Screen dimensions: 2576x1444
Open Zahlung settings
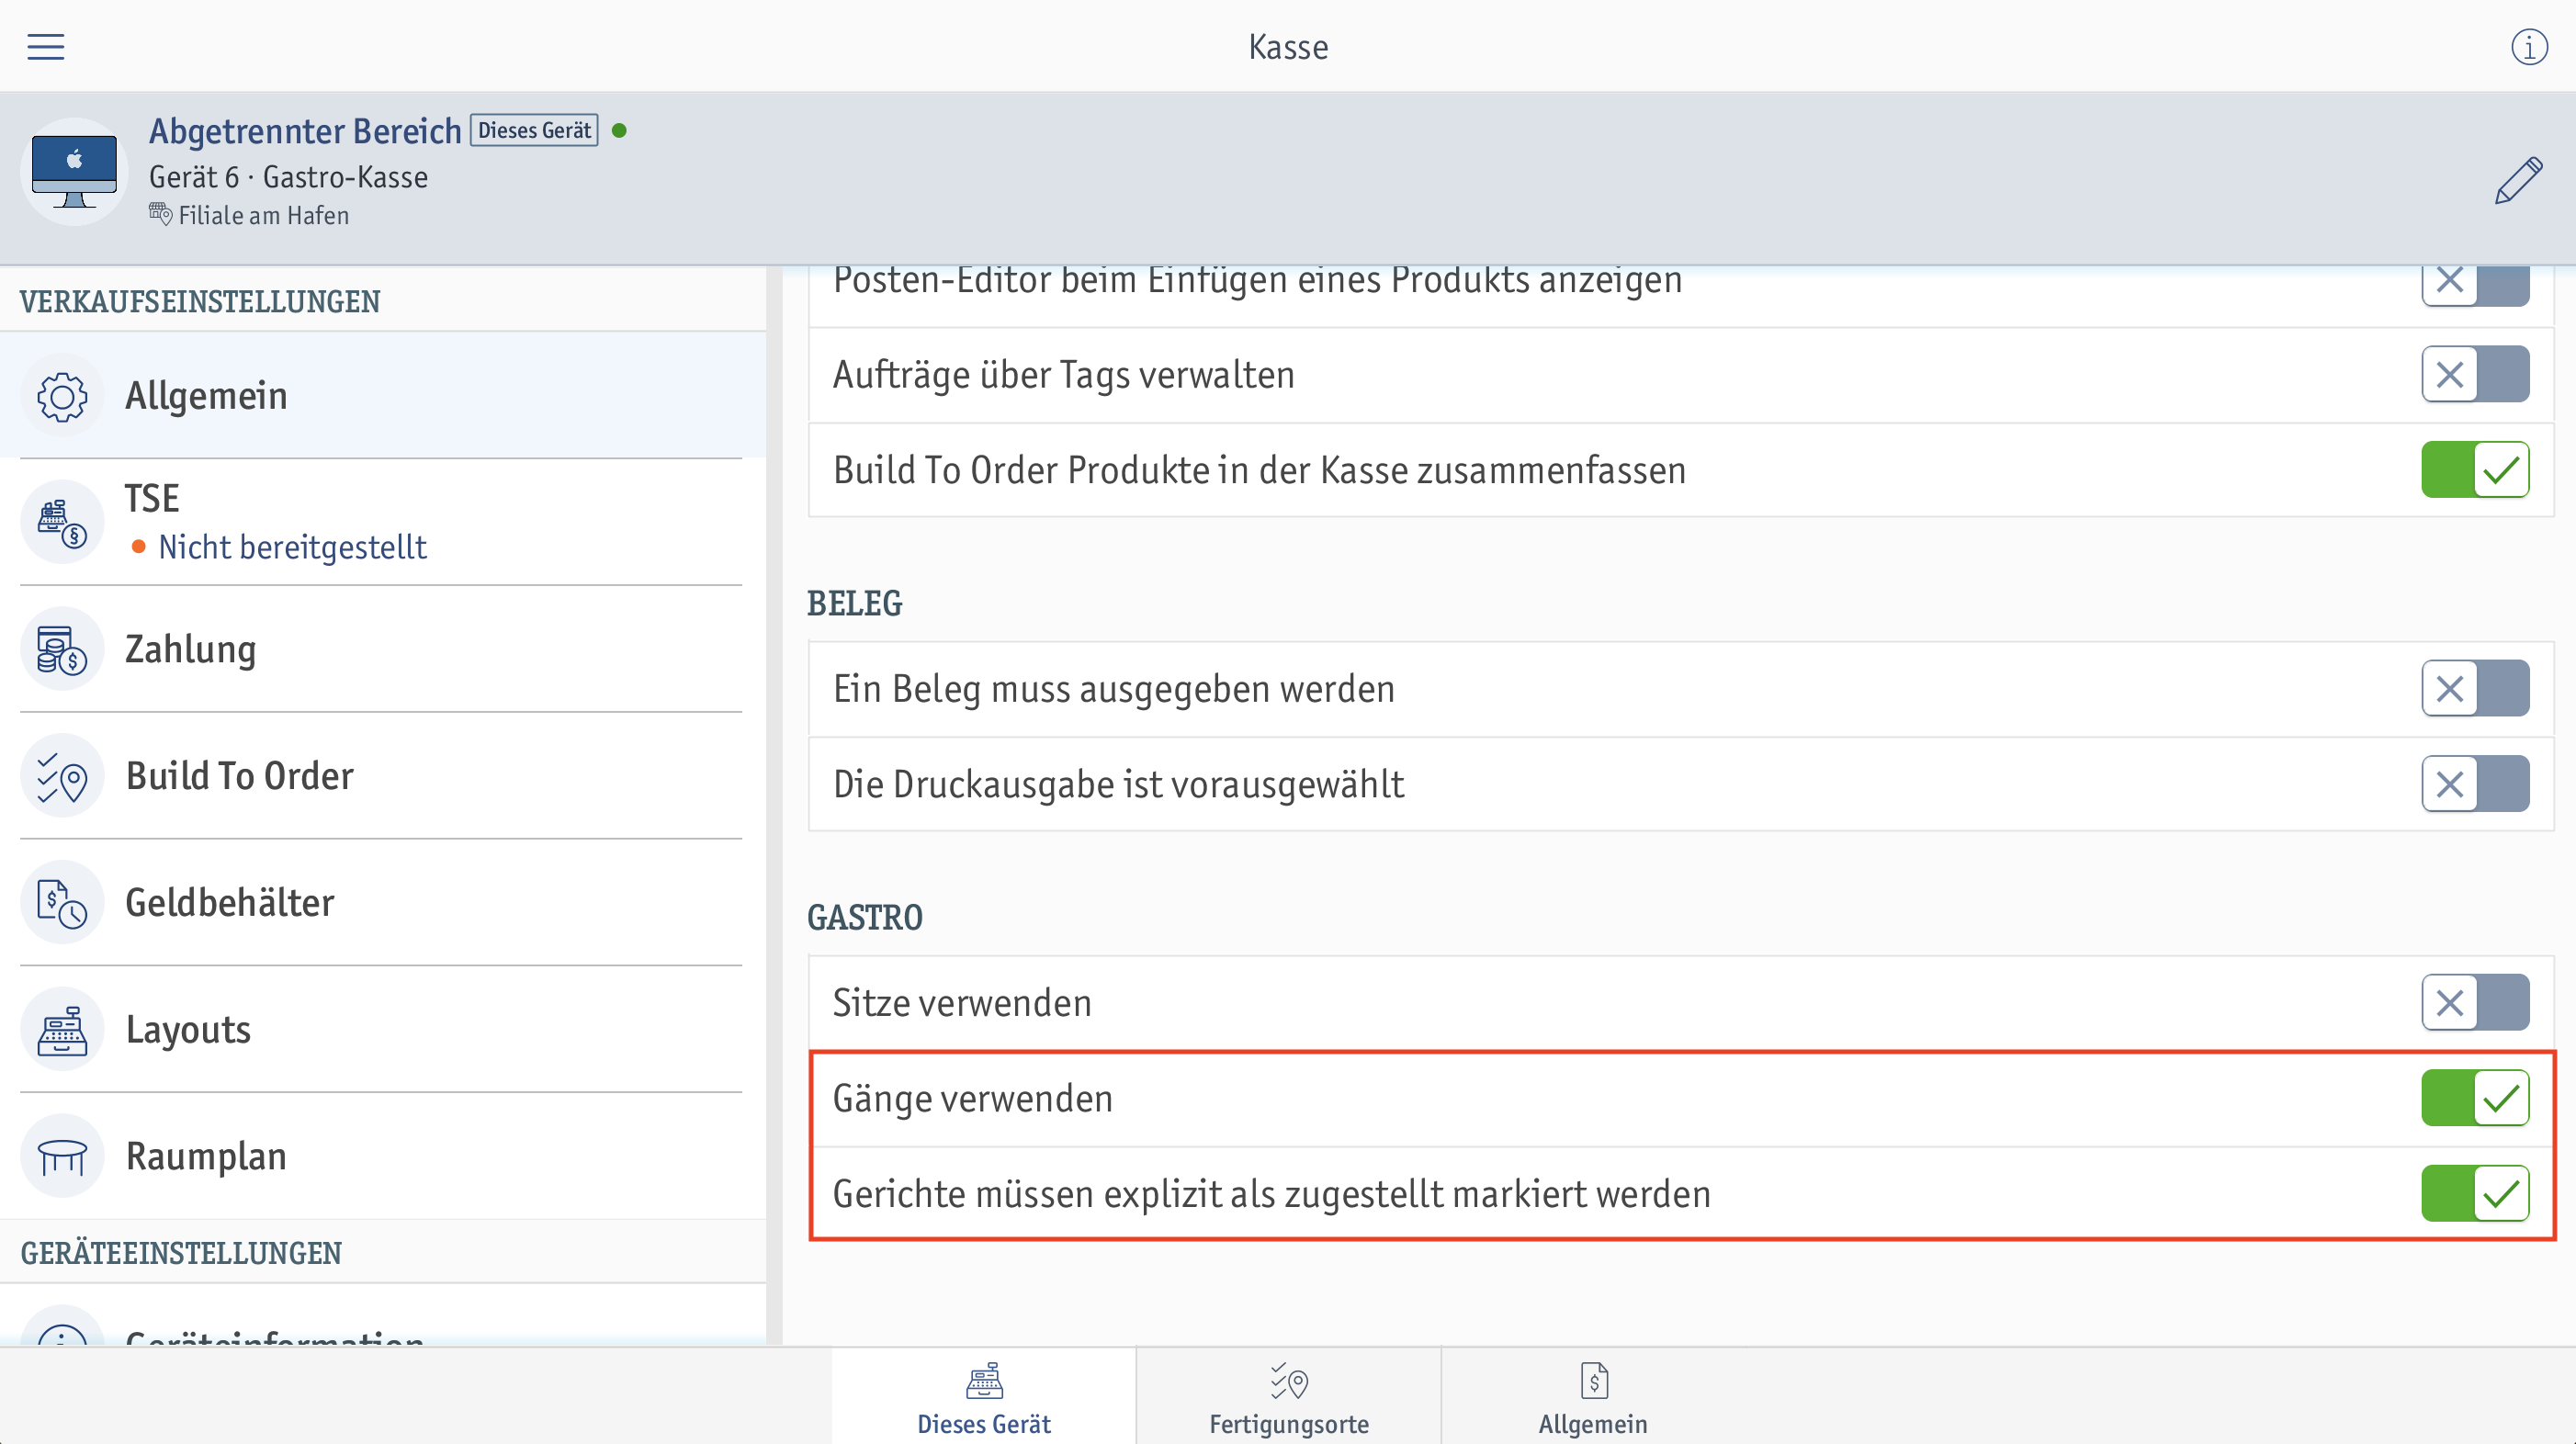coord(383,649)
